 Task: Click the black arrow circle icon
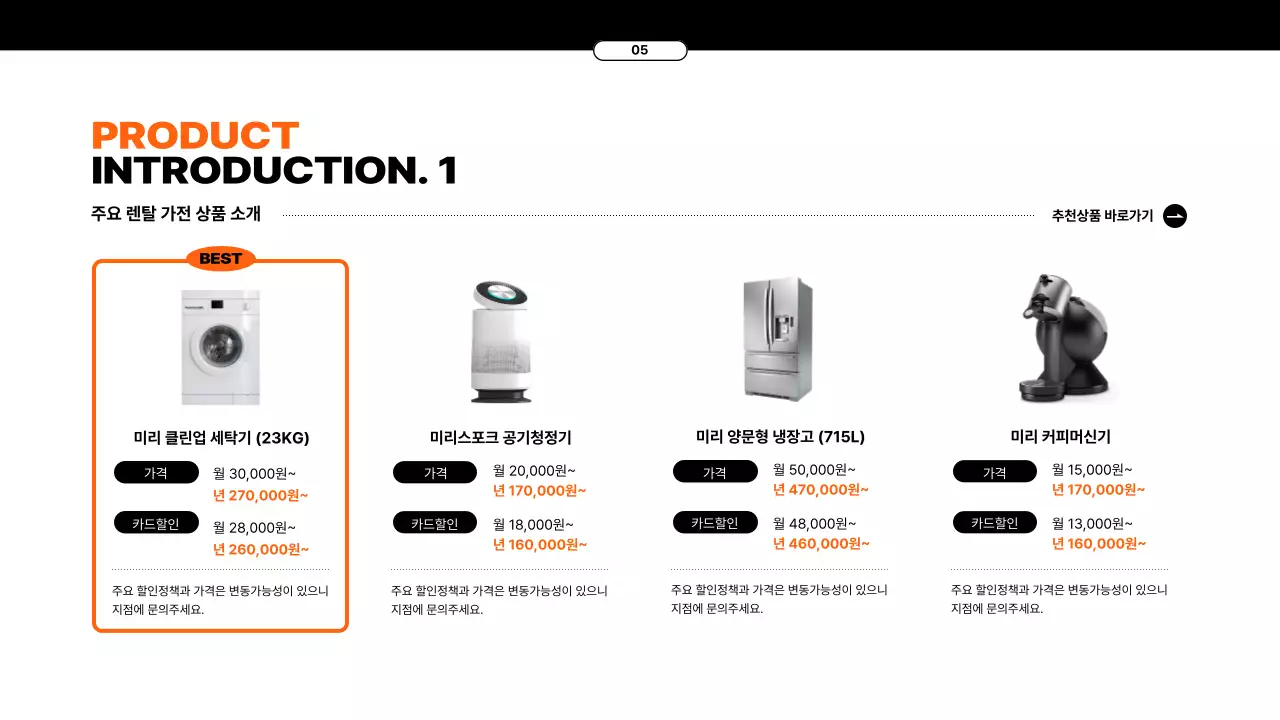[1175, 216]
